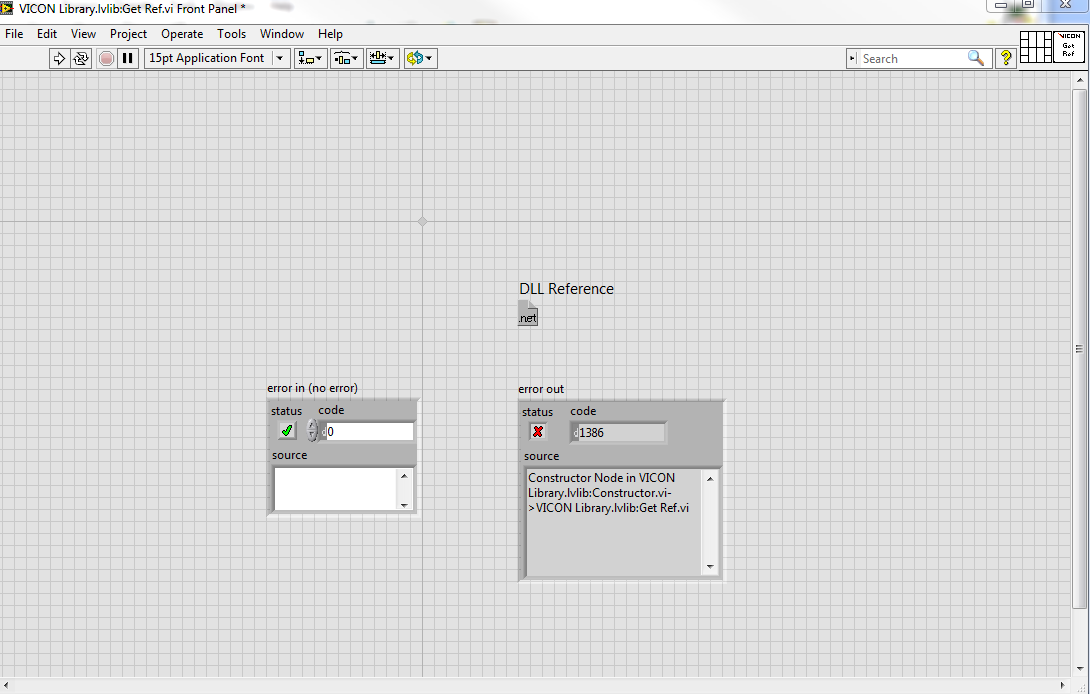This screenshot has height=694, width=1090.
Task: Click the error out status X indicator
Action: coord(538,431)
